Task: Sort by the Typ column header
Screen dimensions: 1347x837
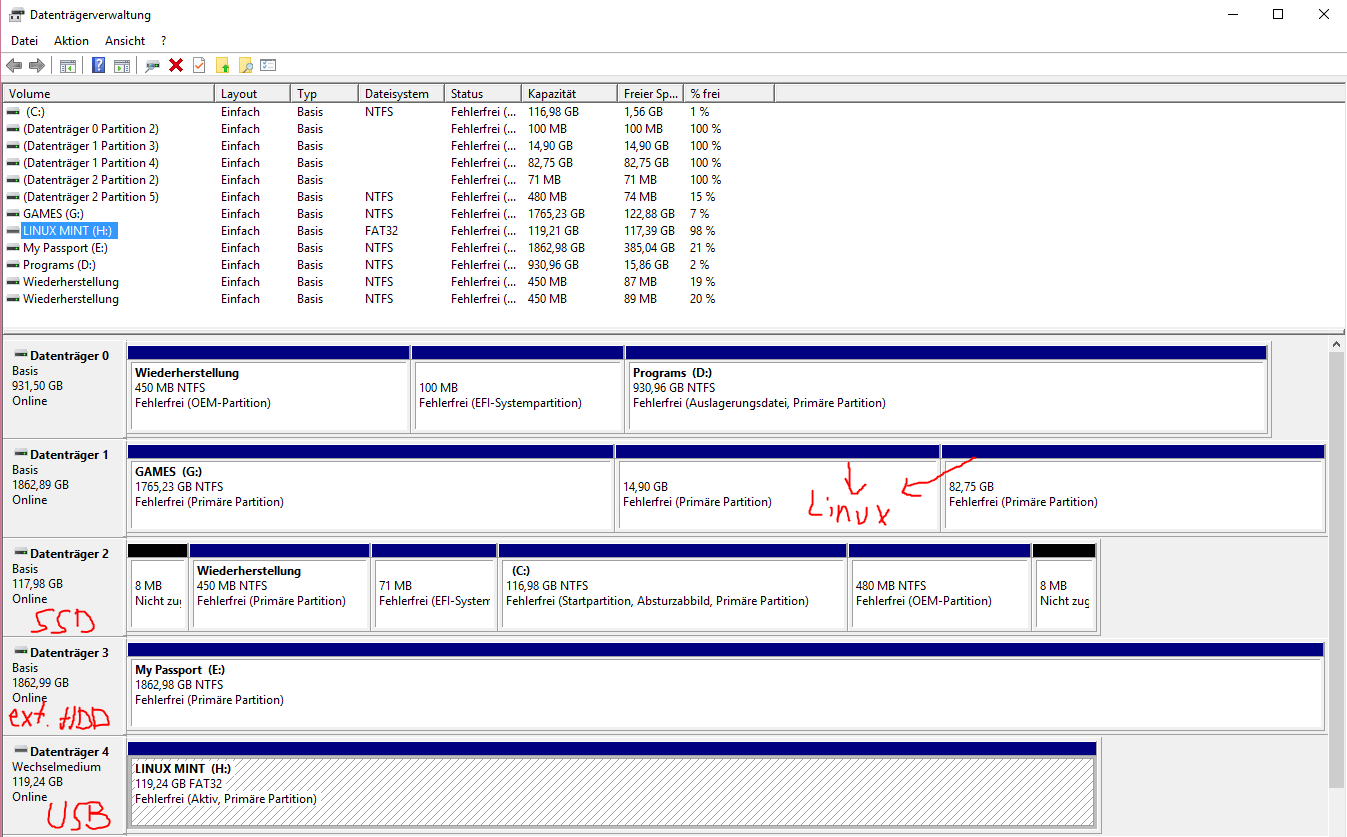Action: coord(325,94)
